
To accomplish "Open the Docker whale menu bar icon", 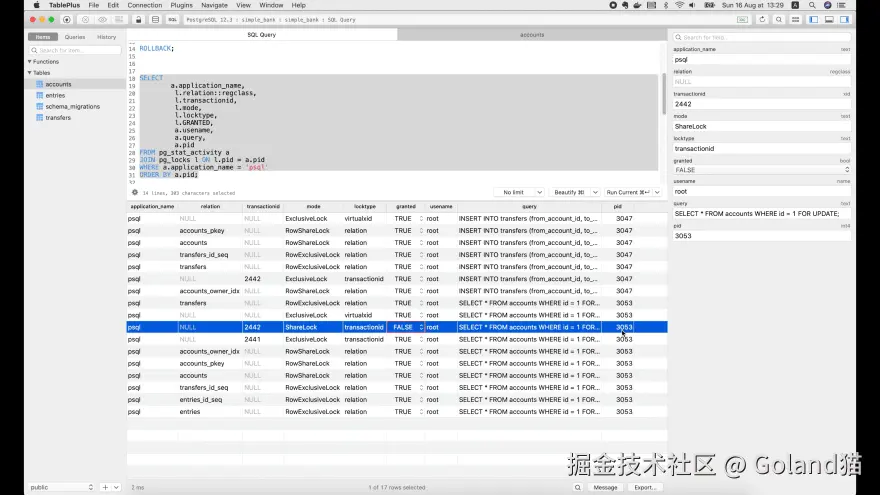I will [x=637, y=5].
